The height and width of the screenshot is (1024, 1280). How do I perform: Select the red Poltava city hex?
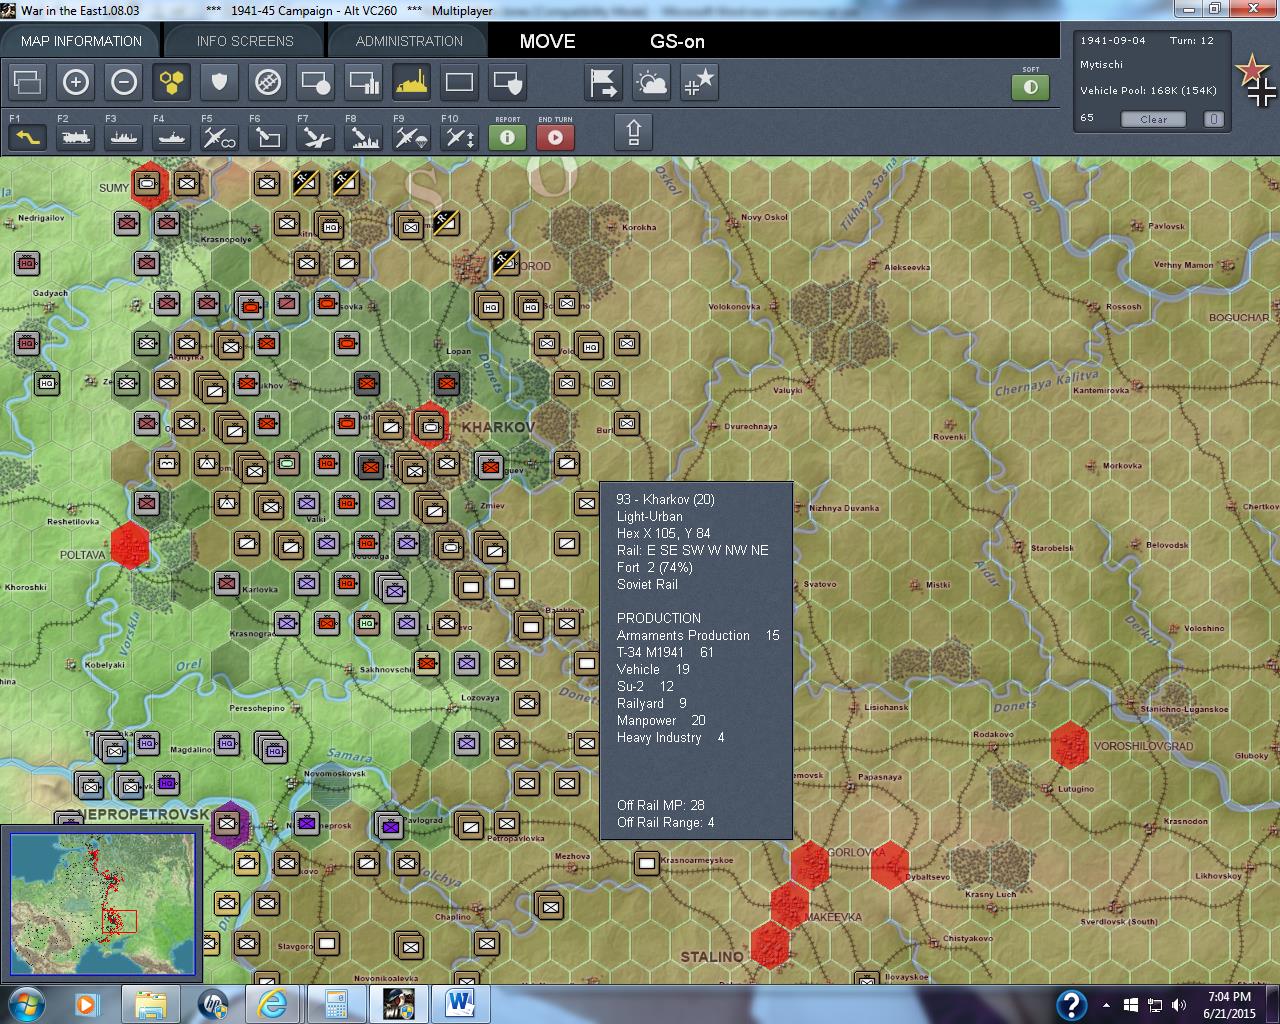coord(130,545)
